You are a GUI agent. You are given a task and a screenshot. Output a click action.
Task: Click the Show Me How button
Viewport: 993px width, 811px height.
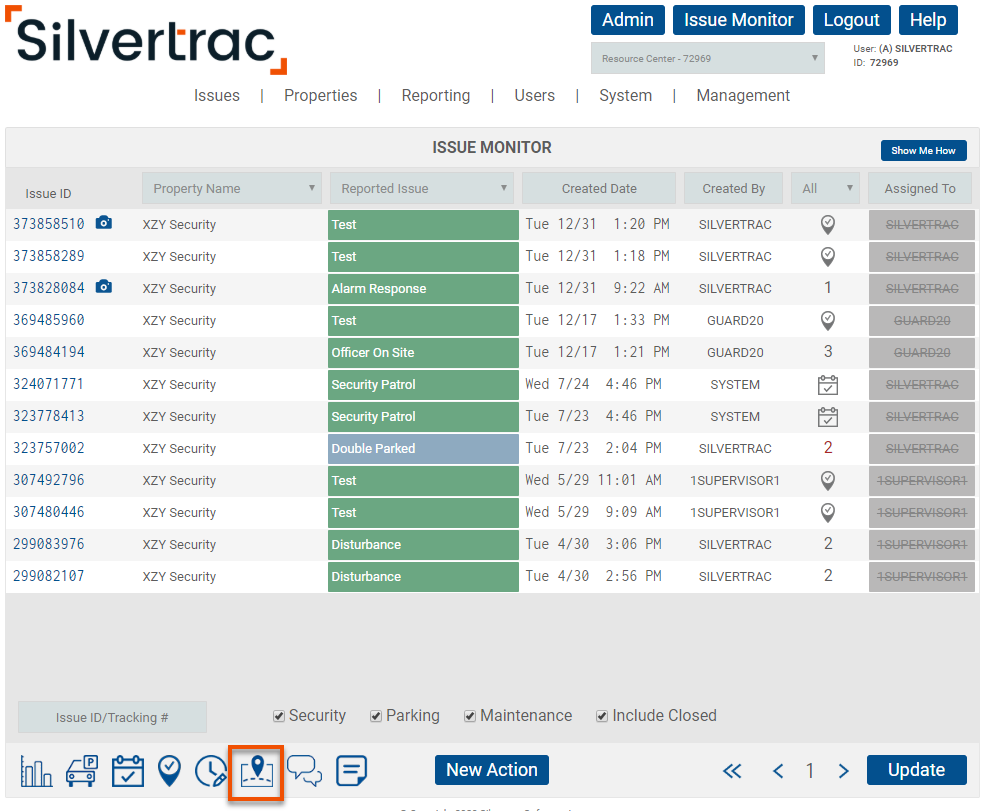[x=923, y=151]
